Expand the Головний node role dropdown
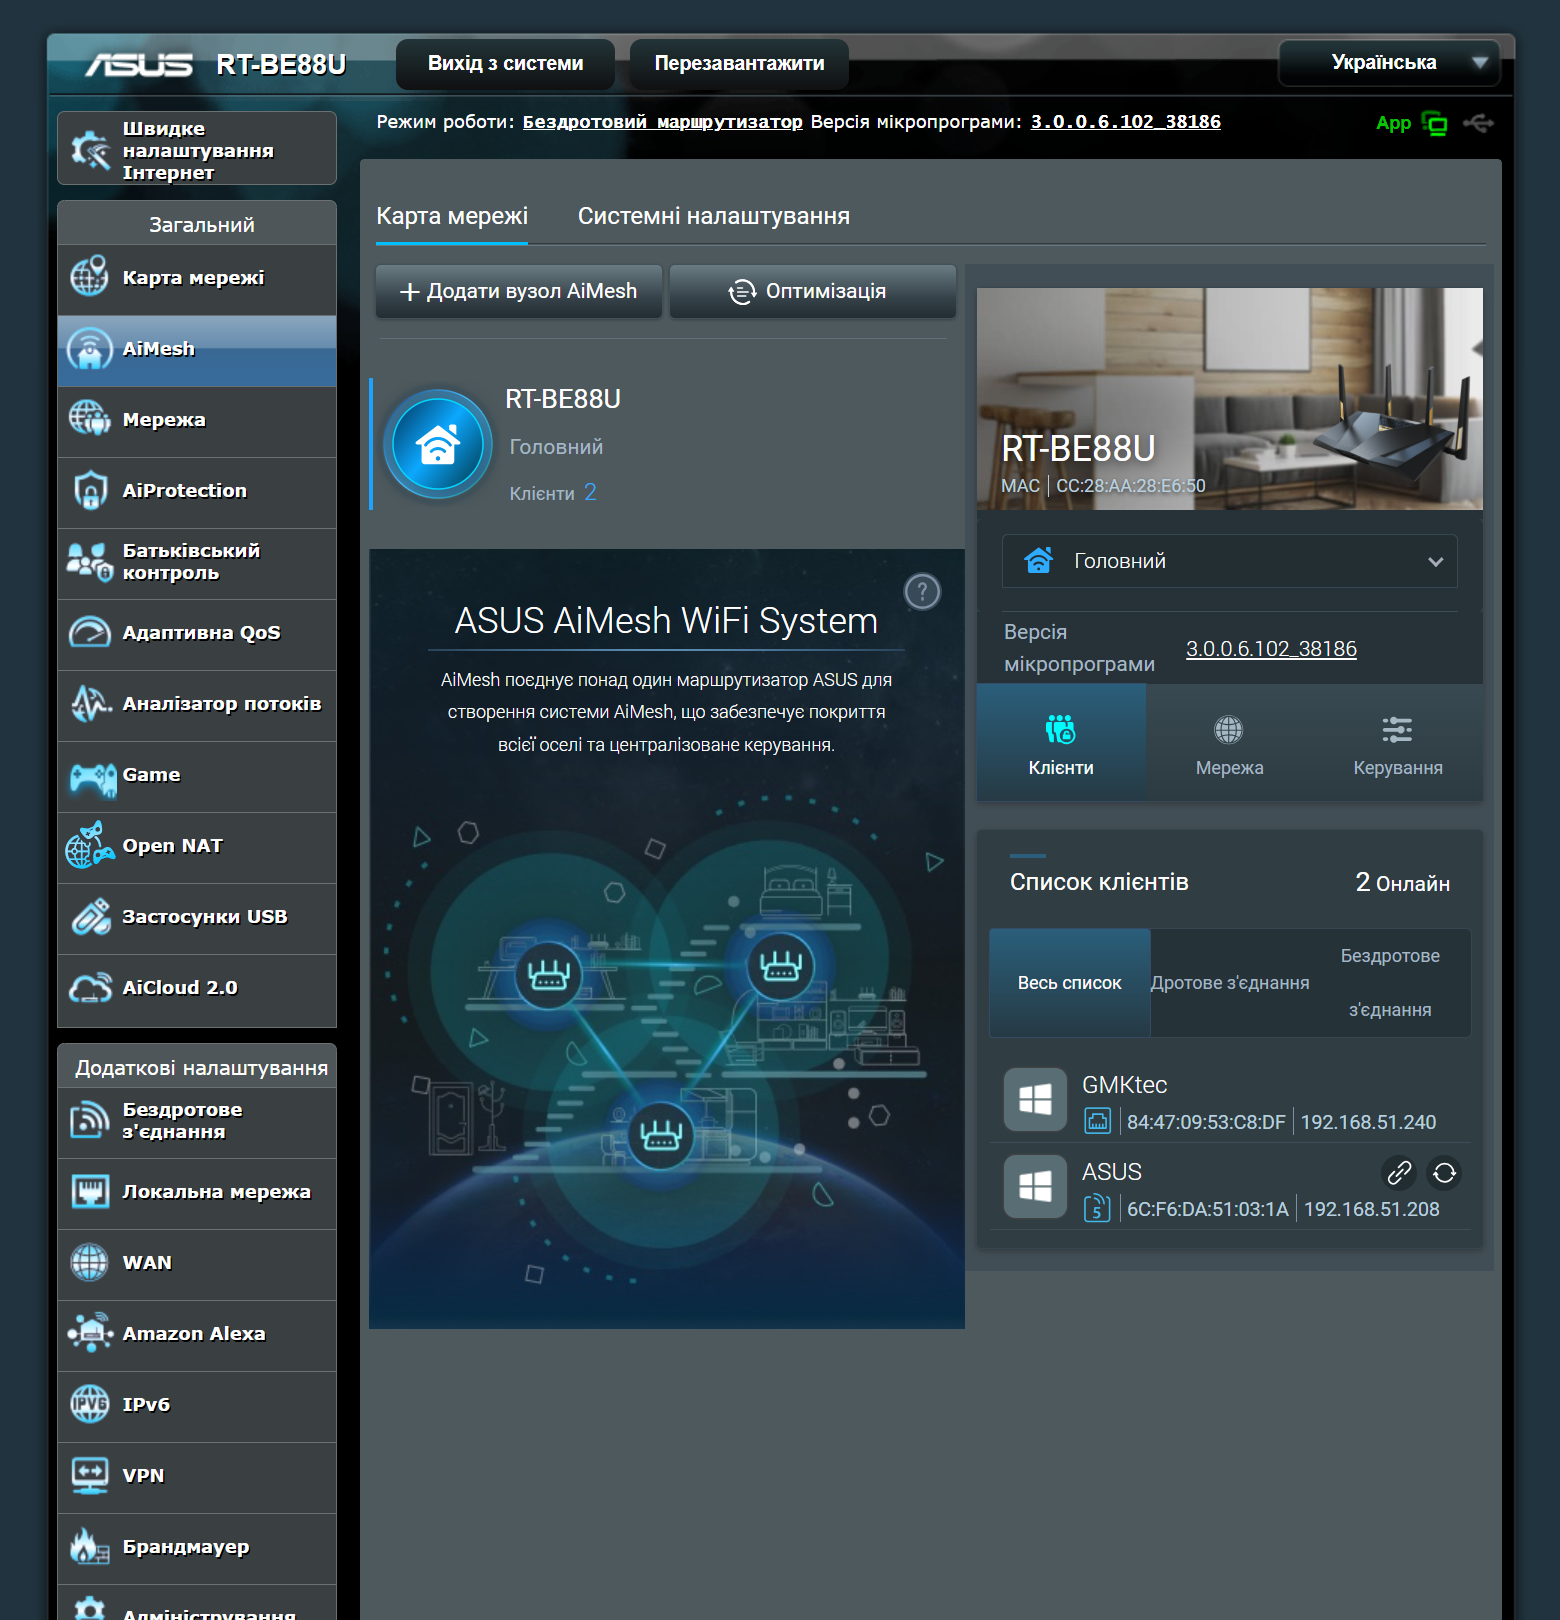1560x1620 pixels. tap(1229, 561)
